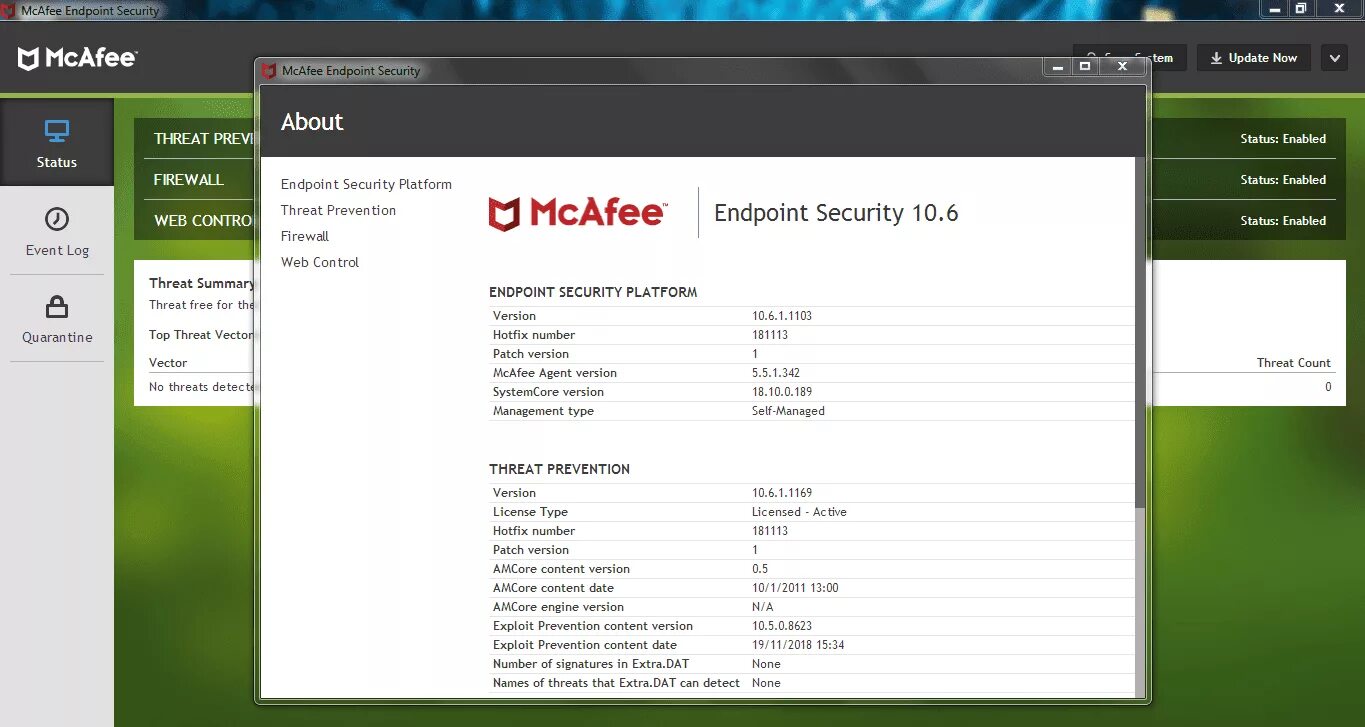
Task: Select Endpoint Security Platform section
Action: 366,184
